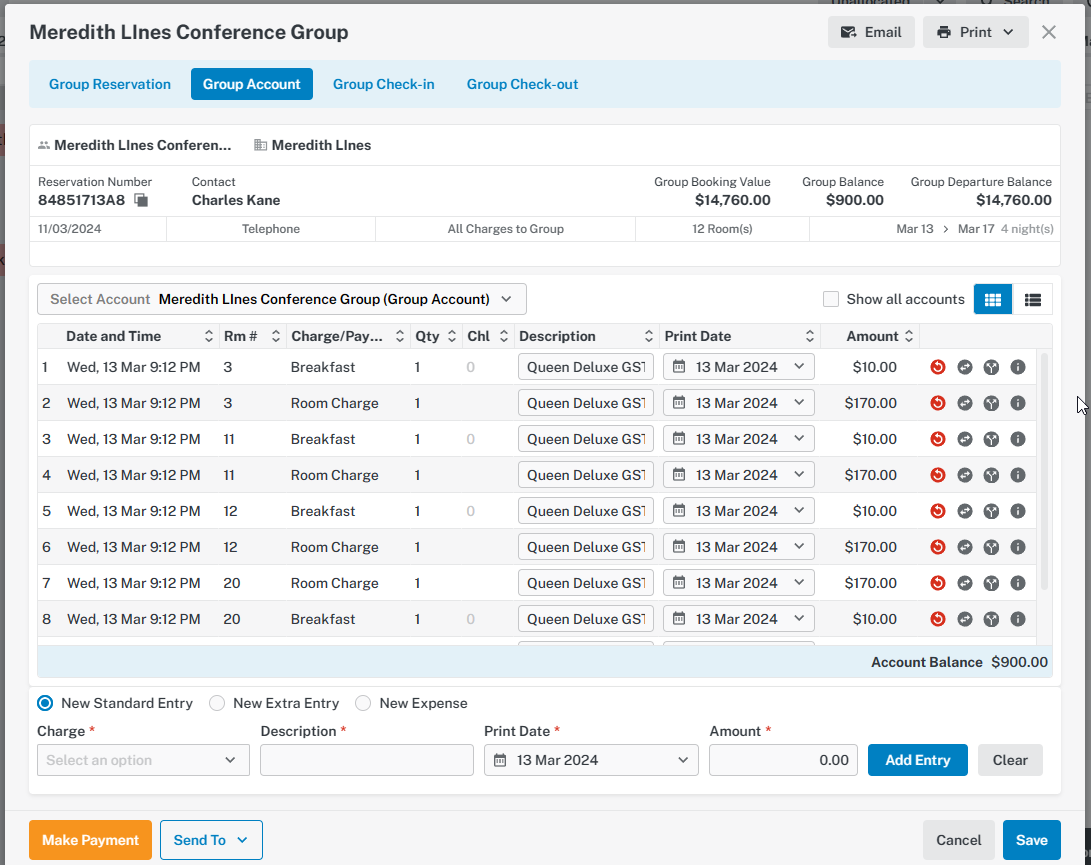Image resolution: width=1091 pixels, height=865 pixels.
Task: Select the New Extra Entry option
Action: (217, 704)
